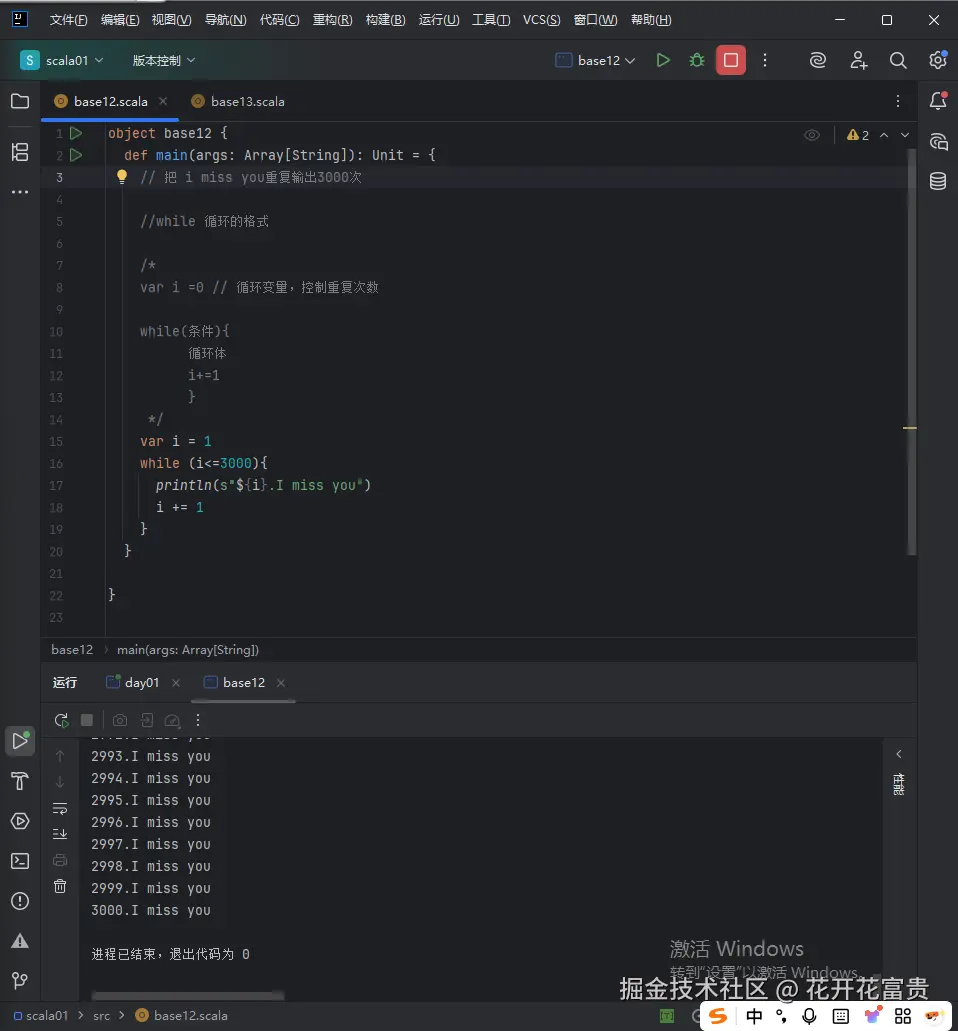This screenshot has width=958, height=1031.
Task: Click the stop button in Run panel toolbar
Action: 87,721
